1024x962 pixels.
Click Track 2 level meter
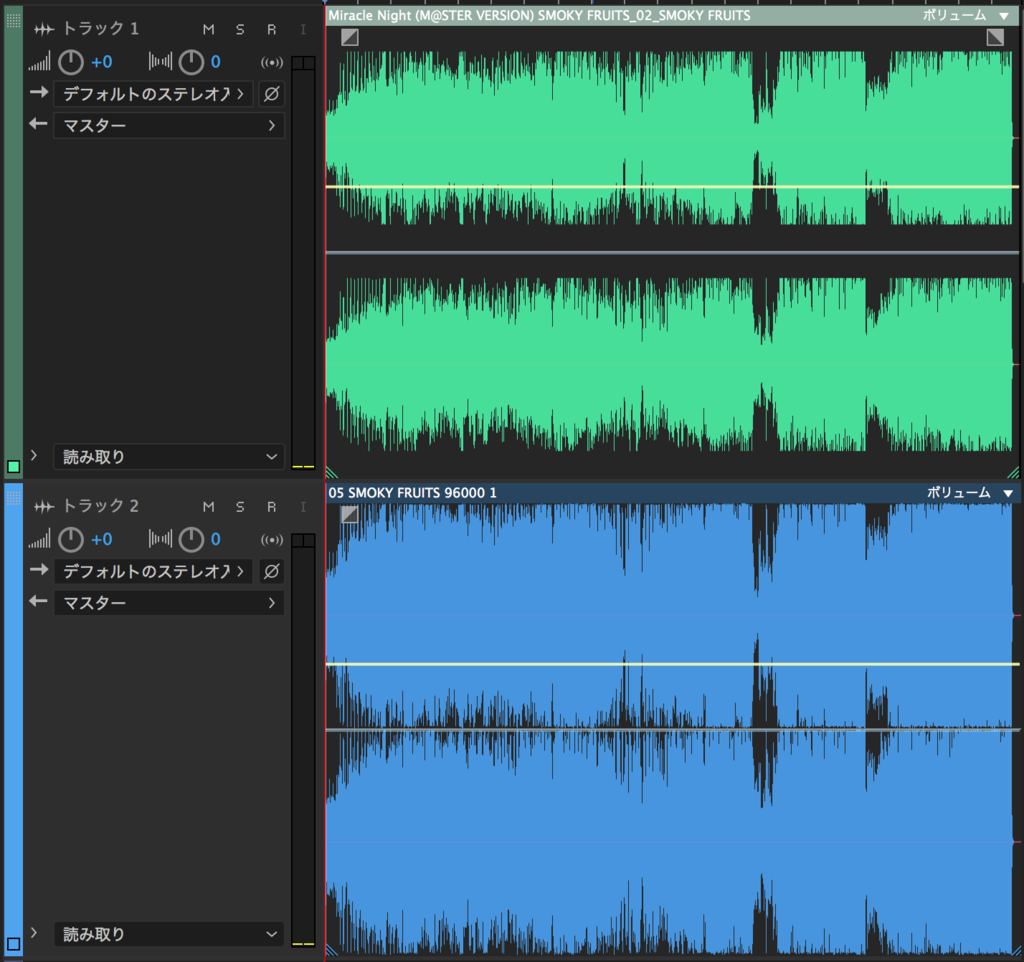coord(303,740)
